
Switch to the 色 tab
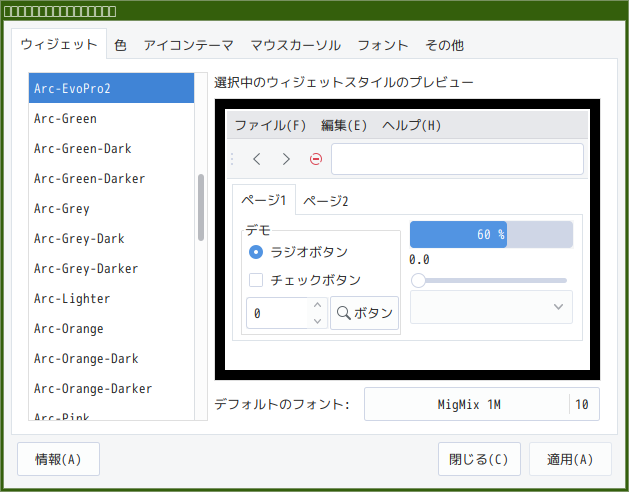(x=120, y=45)
